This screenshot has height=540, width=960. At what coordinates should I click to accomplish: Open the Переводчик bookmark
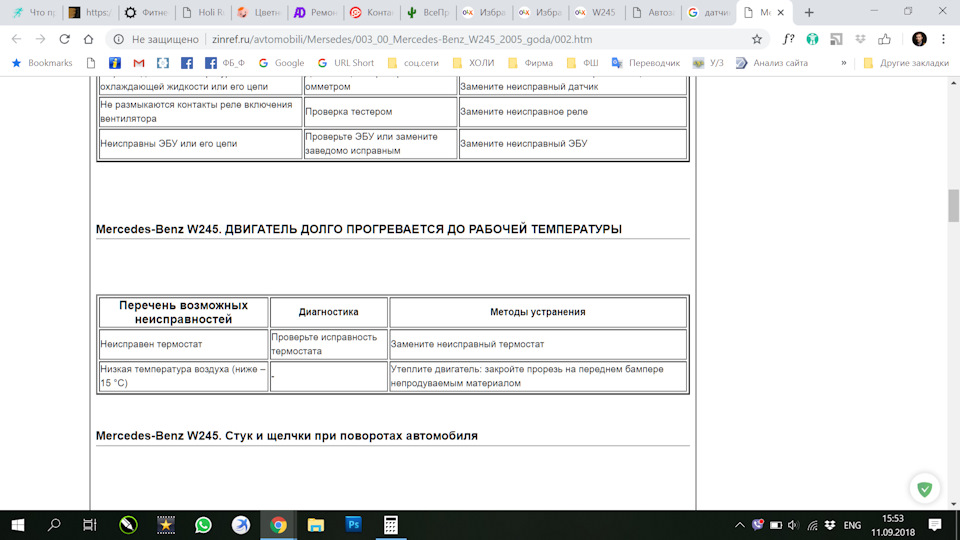(646, 63)
